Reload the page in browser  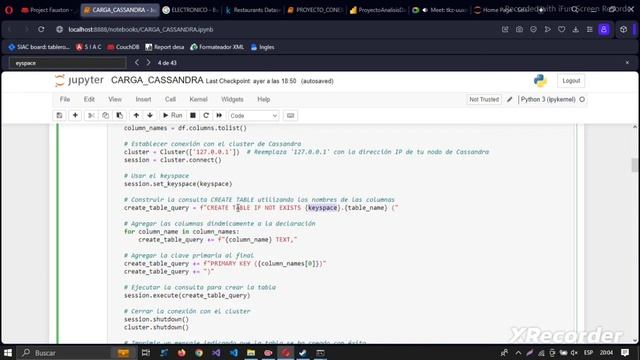coord(41,29)
